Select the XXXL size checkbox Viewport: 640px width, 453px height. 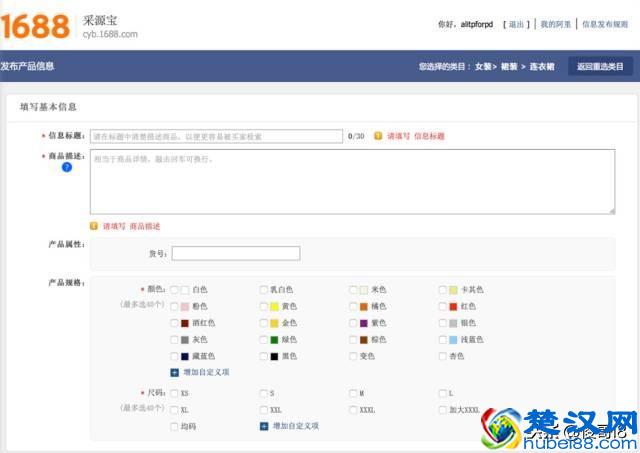[x=353, y=410]
